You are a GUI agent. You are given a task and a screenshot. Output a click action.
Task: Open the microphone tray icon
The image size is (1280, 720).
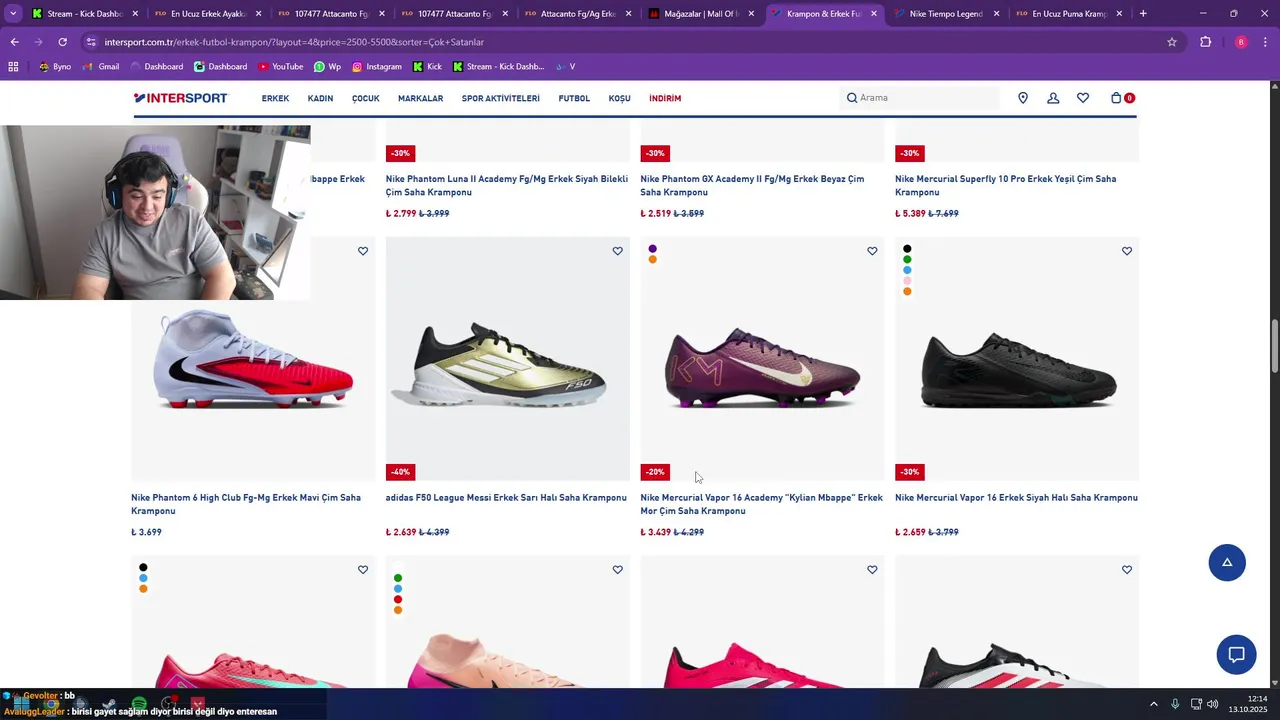1175,704
